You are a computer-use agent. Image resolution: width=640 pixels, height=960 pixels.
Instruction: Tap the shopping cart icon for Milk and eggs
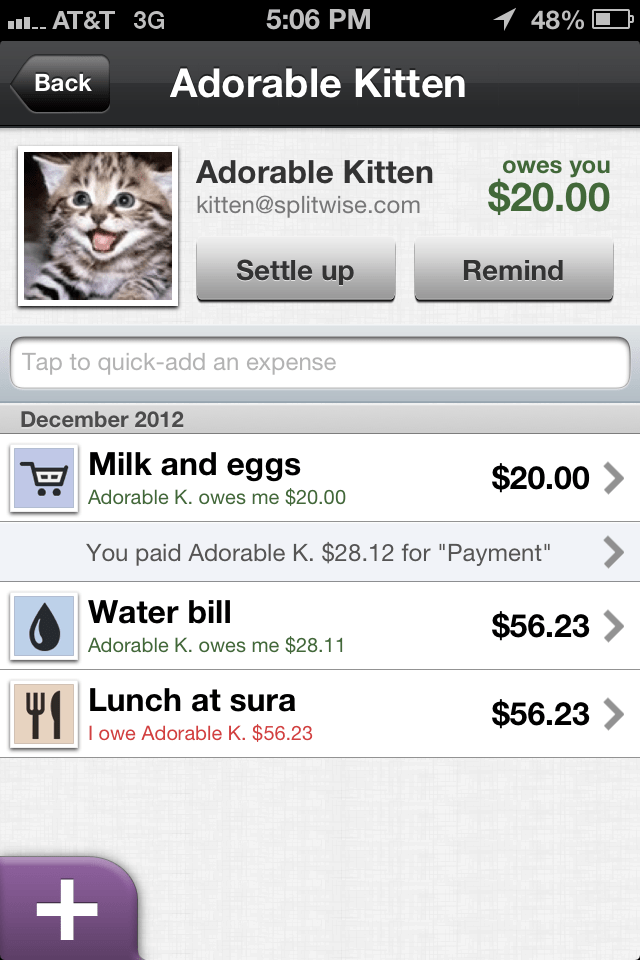pos(44,478)
